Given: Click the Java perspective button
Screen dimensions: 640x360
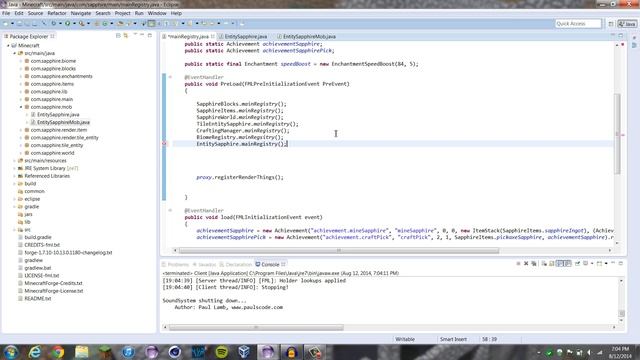Looking at the screenshot, I should tap(627, 24).
